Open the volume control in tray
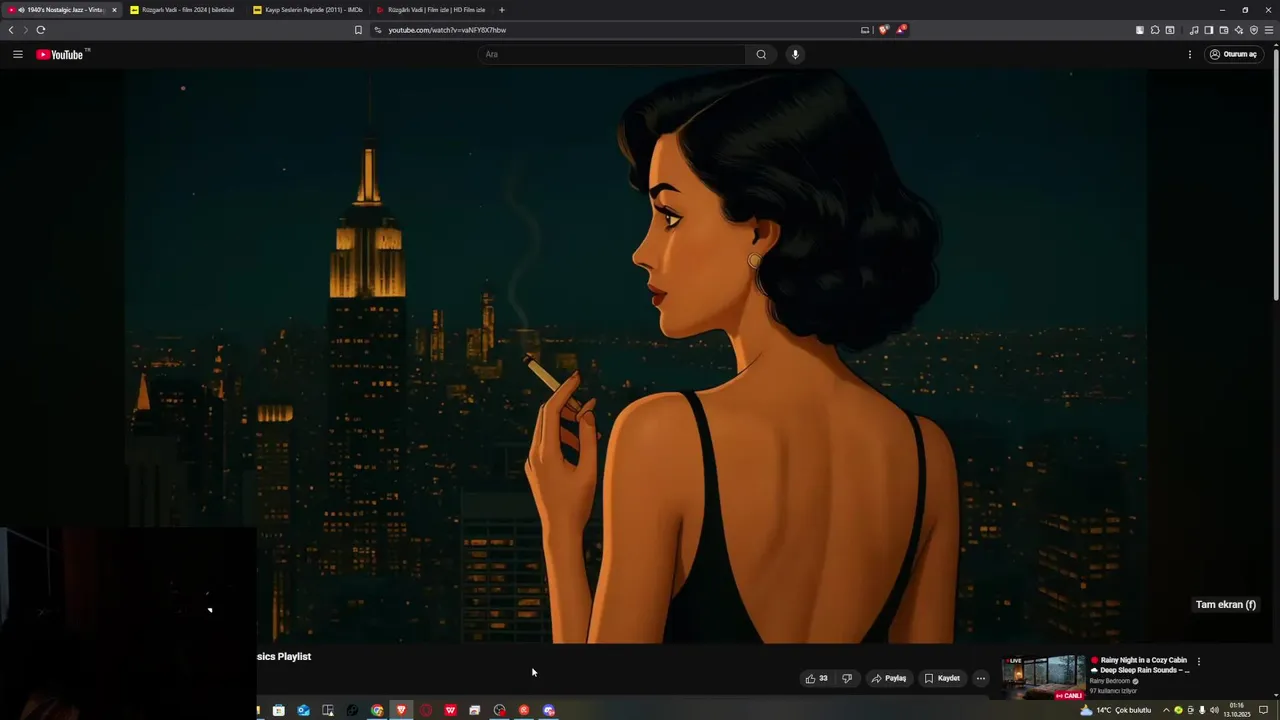This screenshot has height=720, width=1280. pos(1214,710)
